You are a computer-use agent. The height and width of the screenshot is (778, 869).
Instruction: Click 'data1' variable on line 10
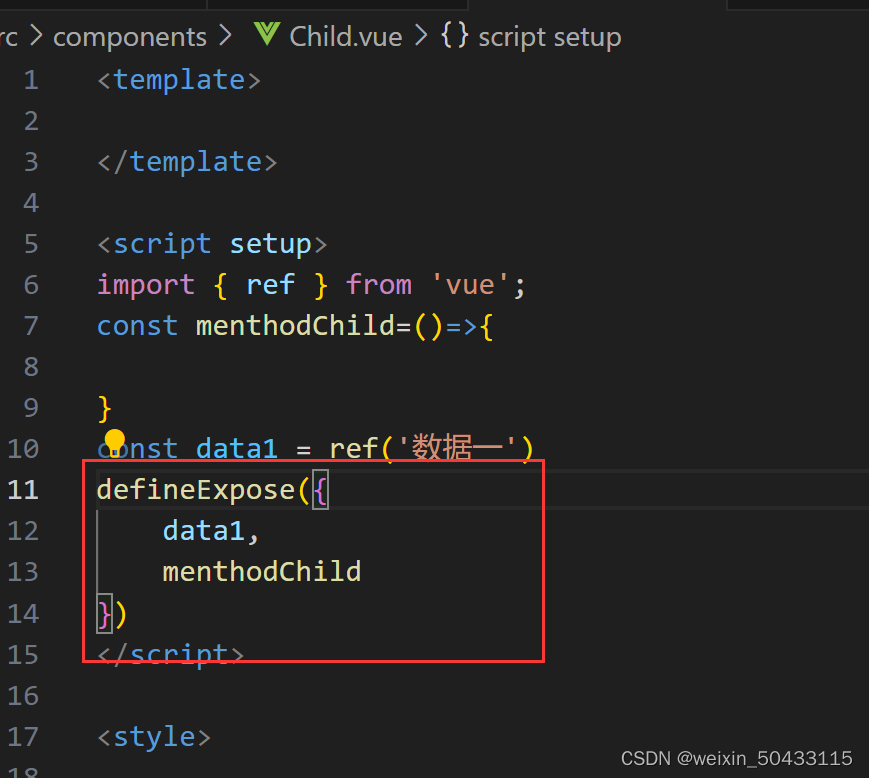(237, 449)
